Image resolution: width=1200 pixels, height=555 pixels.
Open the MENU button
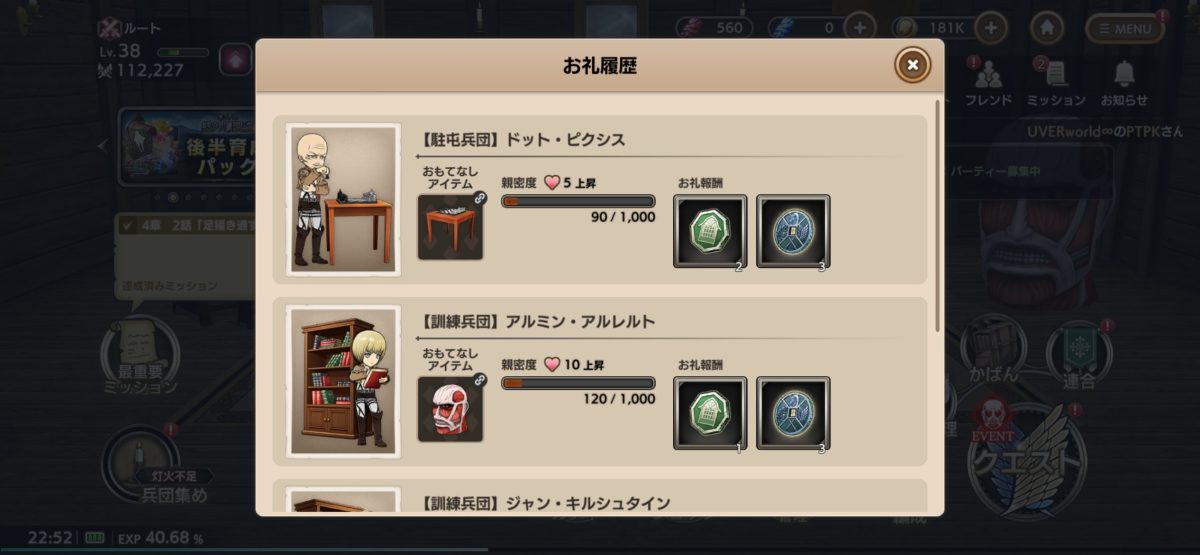(1125, 28)
